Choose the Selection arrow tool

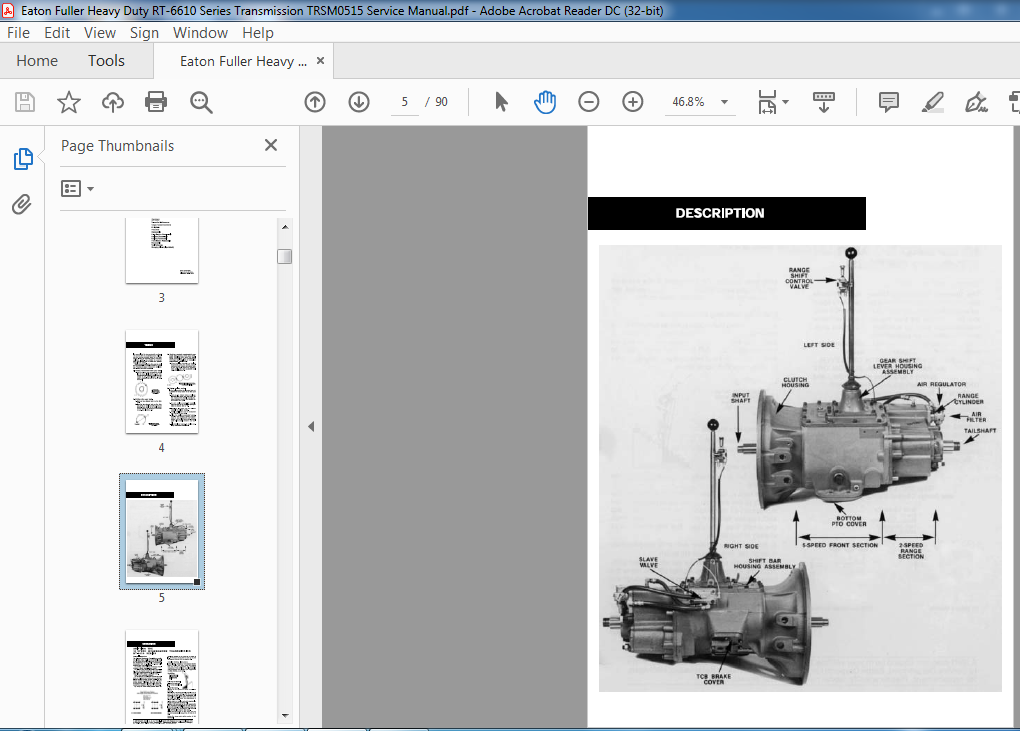(x=501, y=101)
